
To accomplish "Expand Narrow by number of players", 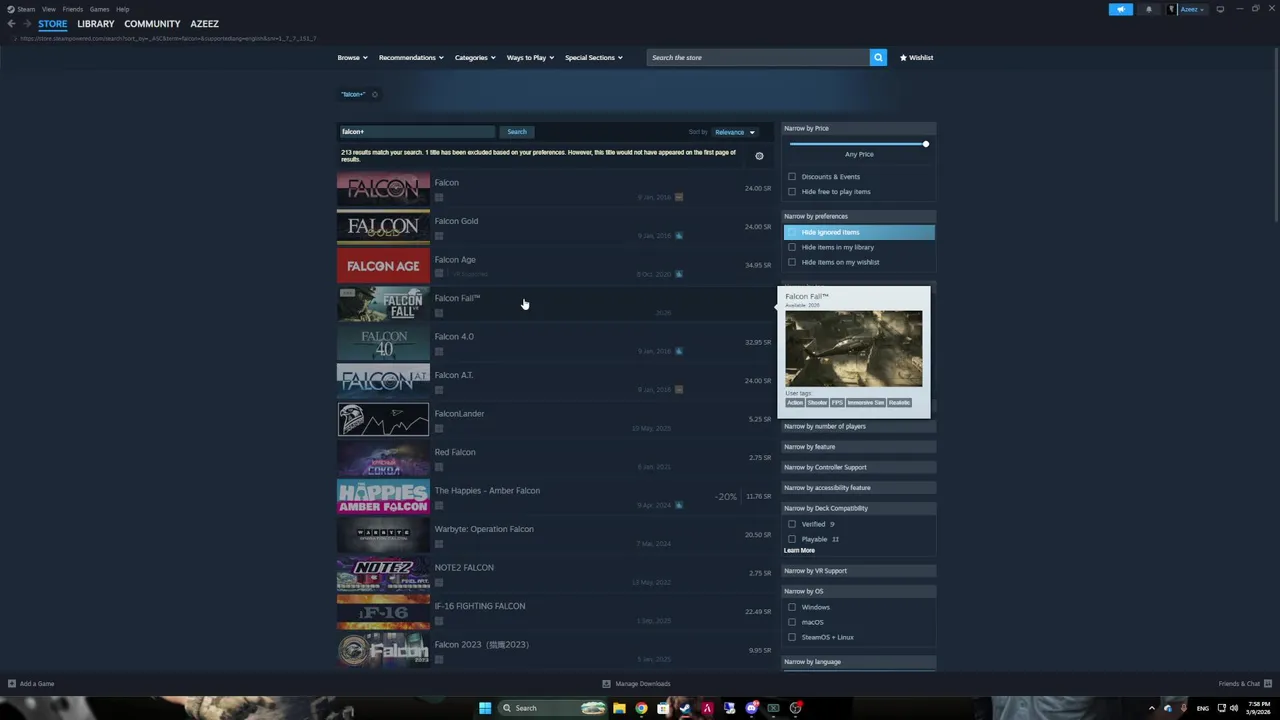I will coord(859,426).
